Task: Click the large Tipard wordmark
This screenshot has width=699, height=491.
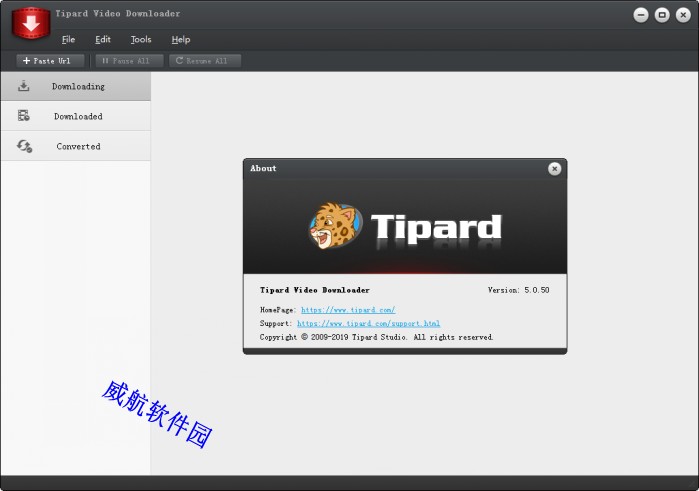Action: 436,228
